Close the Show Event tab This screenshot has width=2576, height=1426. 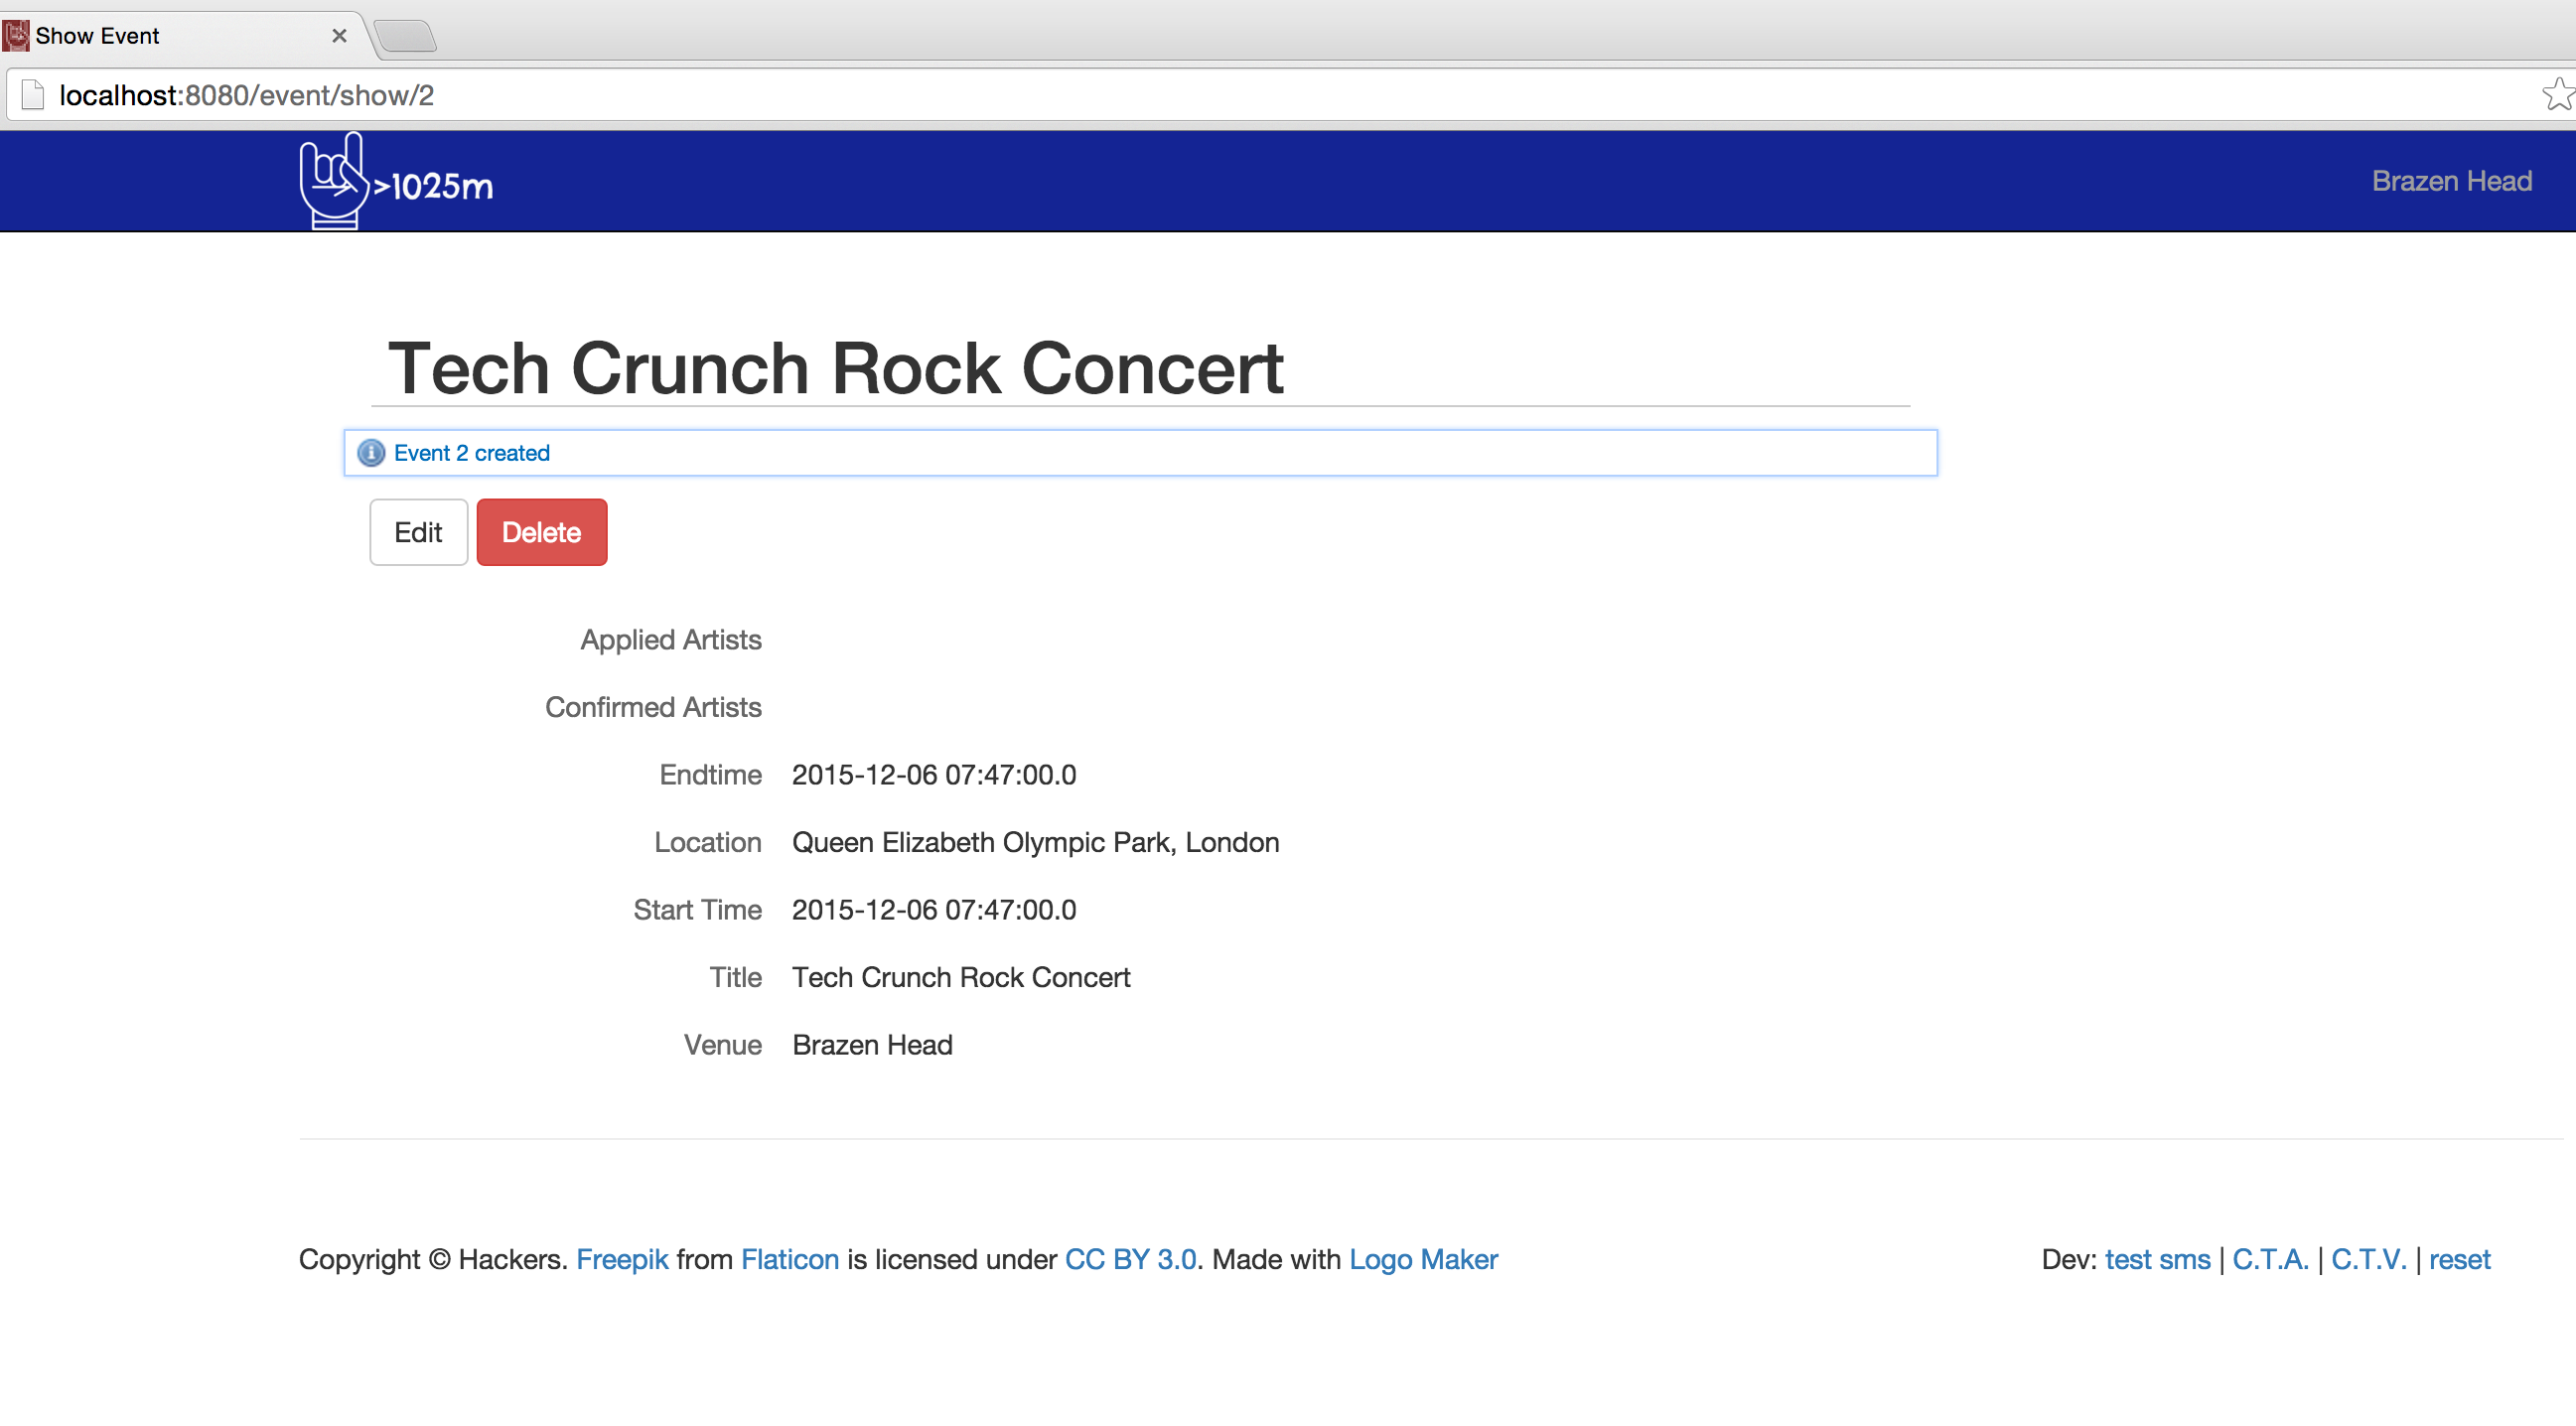point(339,36)
